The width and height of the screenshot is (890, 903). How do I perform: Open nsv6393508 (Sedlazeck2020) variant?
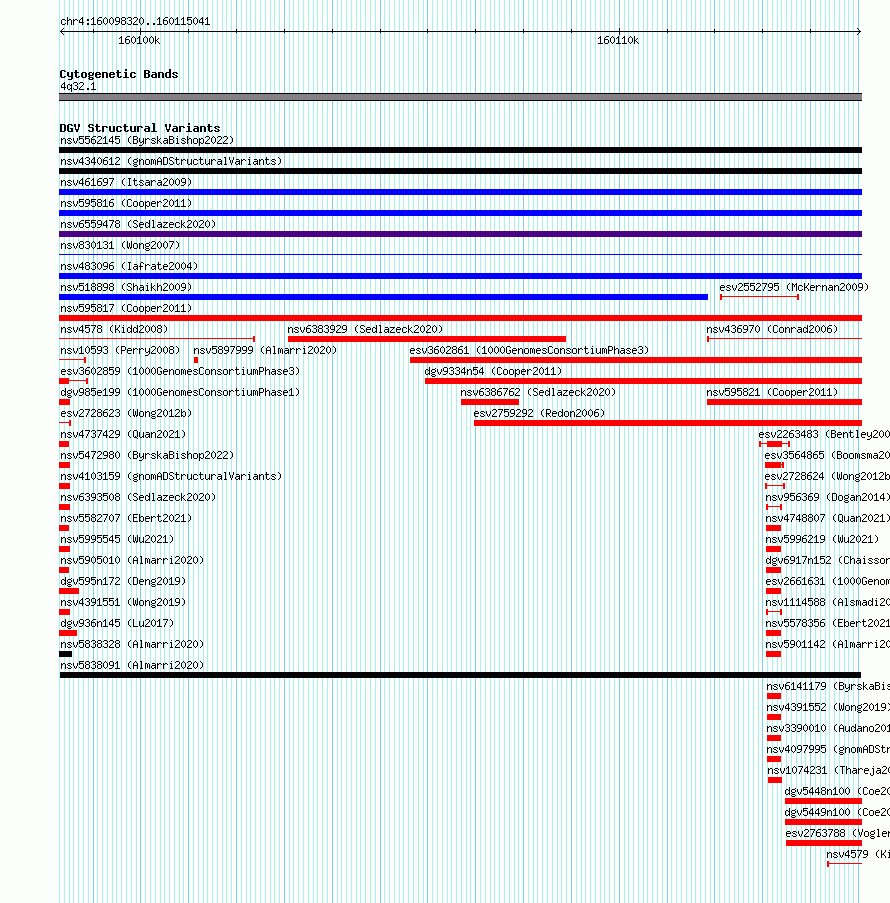click(x=138, y=498)
